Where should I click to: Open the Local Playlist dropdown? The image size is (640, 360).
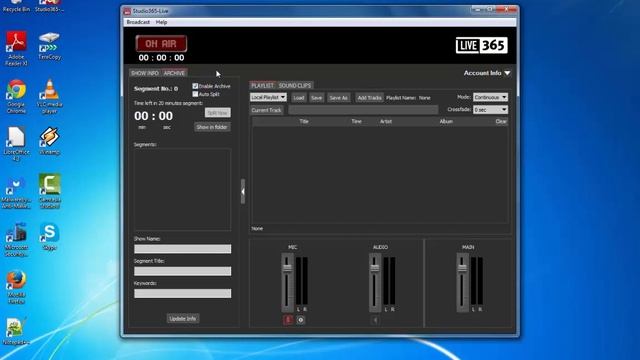point(268,98)
